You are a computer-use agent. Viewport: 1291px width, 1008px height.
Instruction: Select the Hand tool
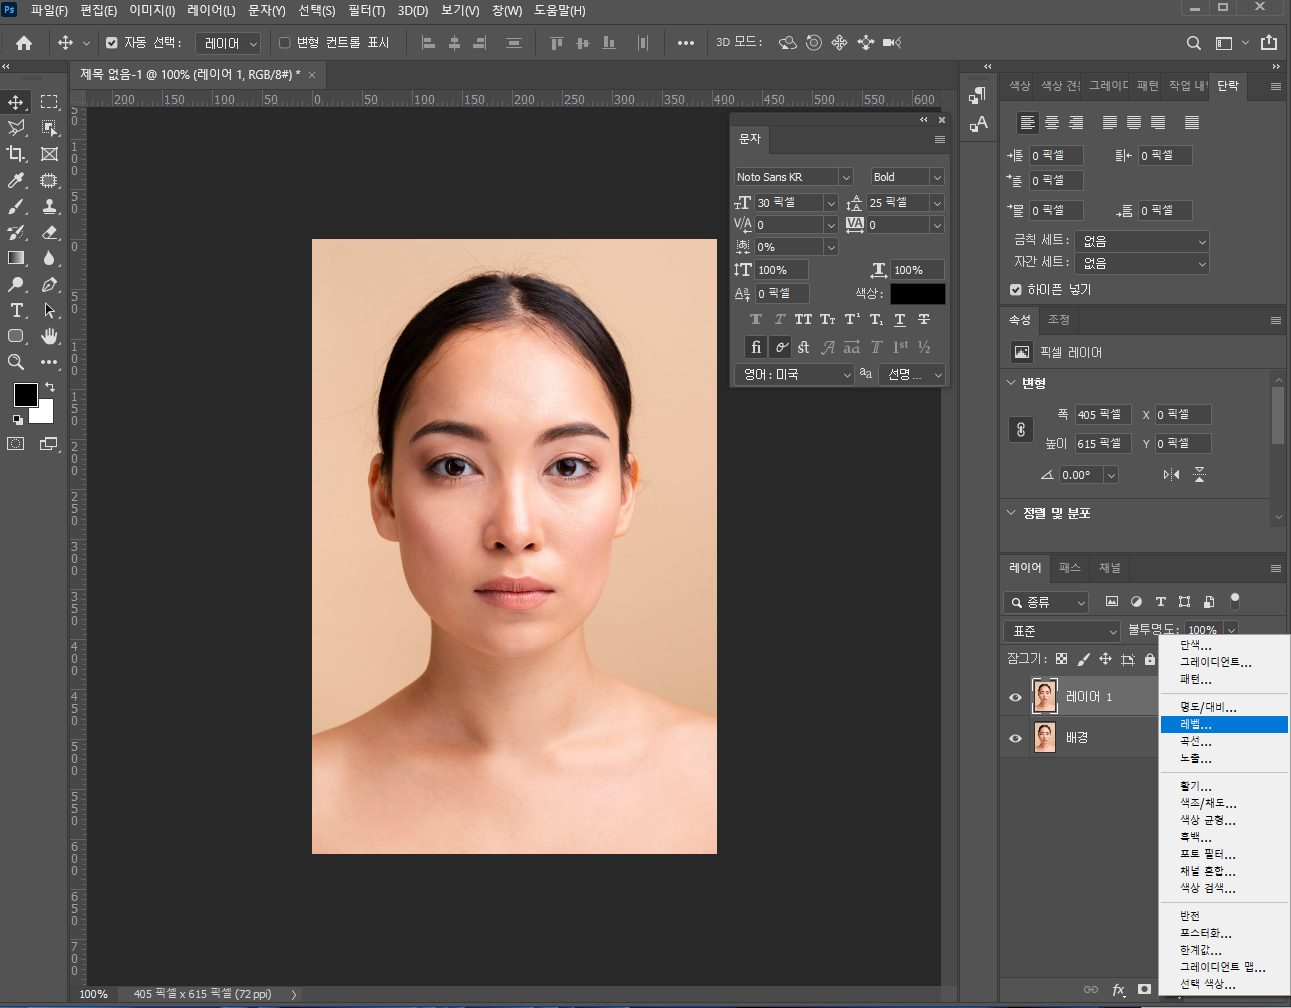[x=49, y=336]
